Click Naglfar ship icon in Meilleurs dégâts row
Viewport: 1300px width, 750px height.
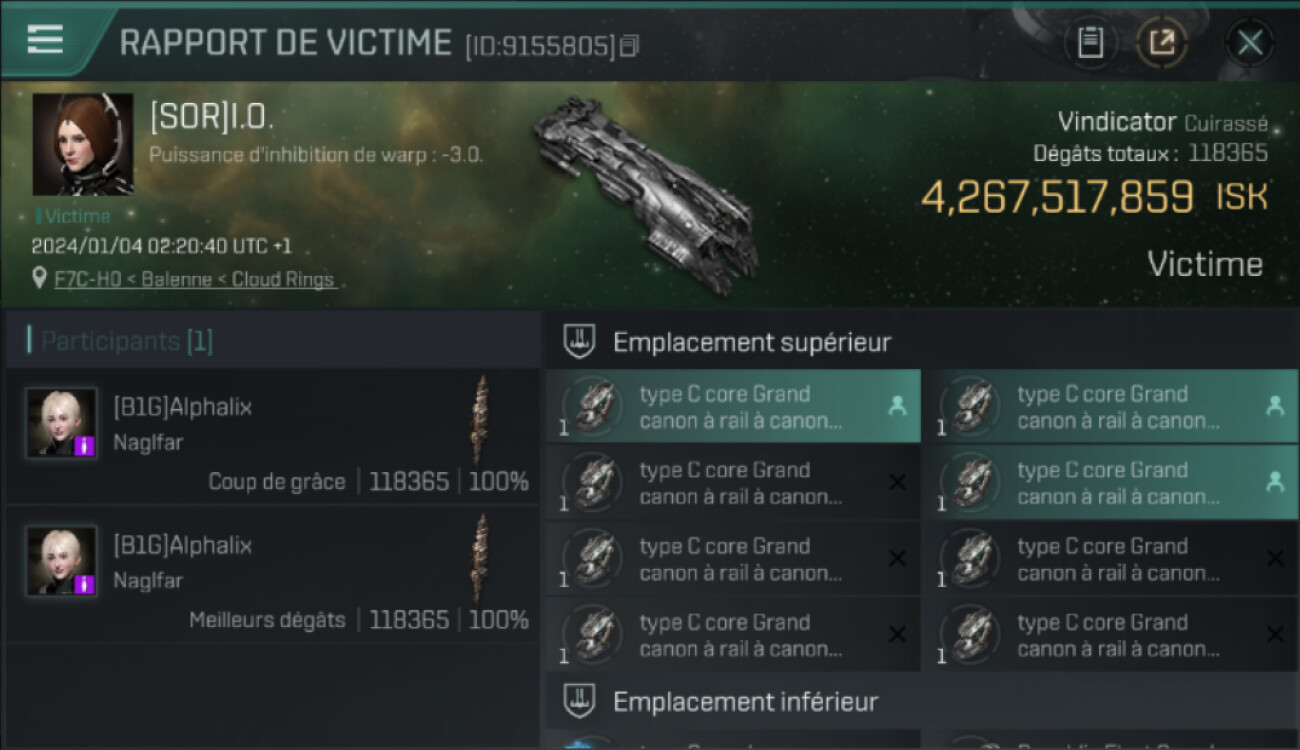(x=481, y=558)
